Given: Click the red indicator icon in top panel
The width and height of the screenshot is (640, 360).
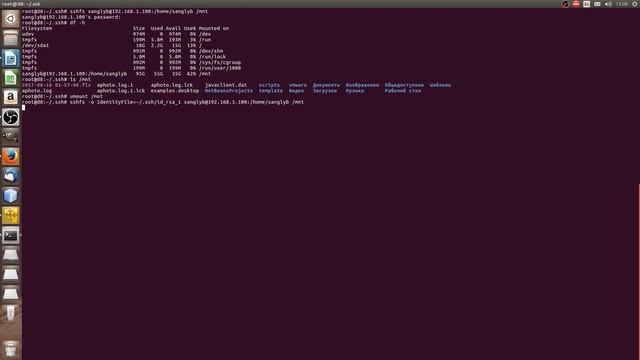Looking at the screenshot, I should point(576,4).
